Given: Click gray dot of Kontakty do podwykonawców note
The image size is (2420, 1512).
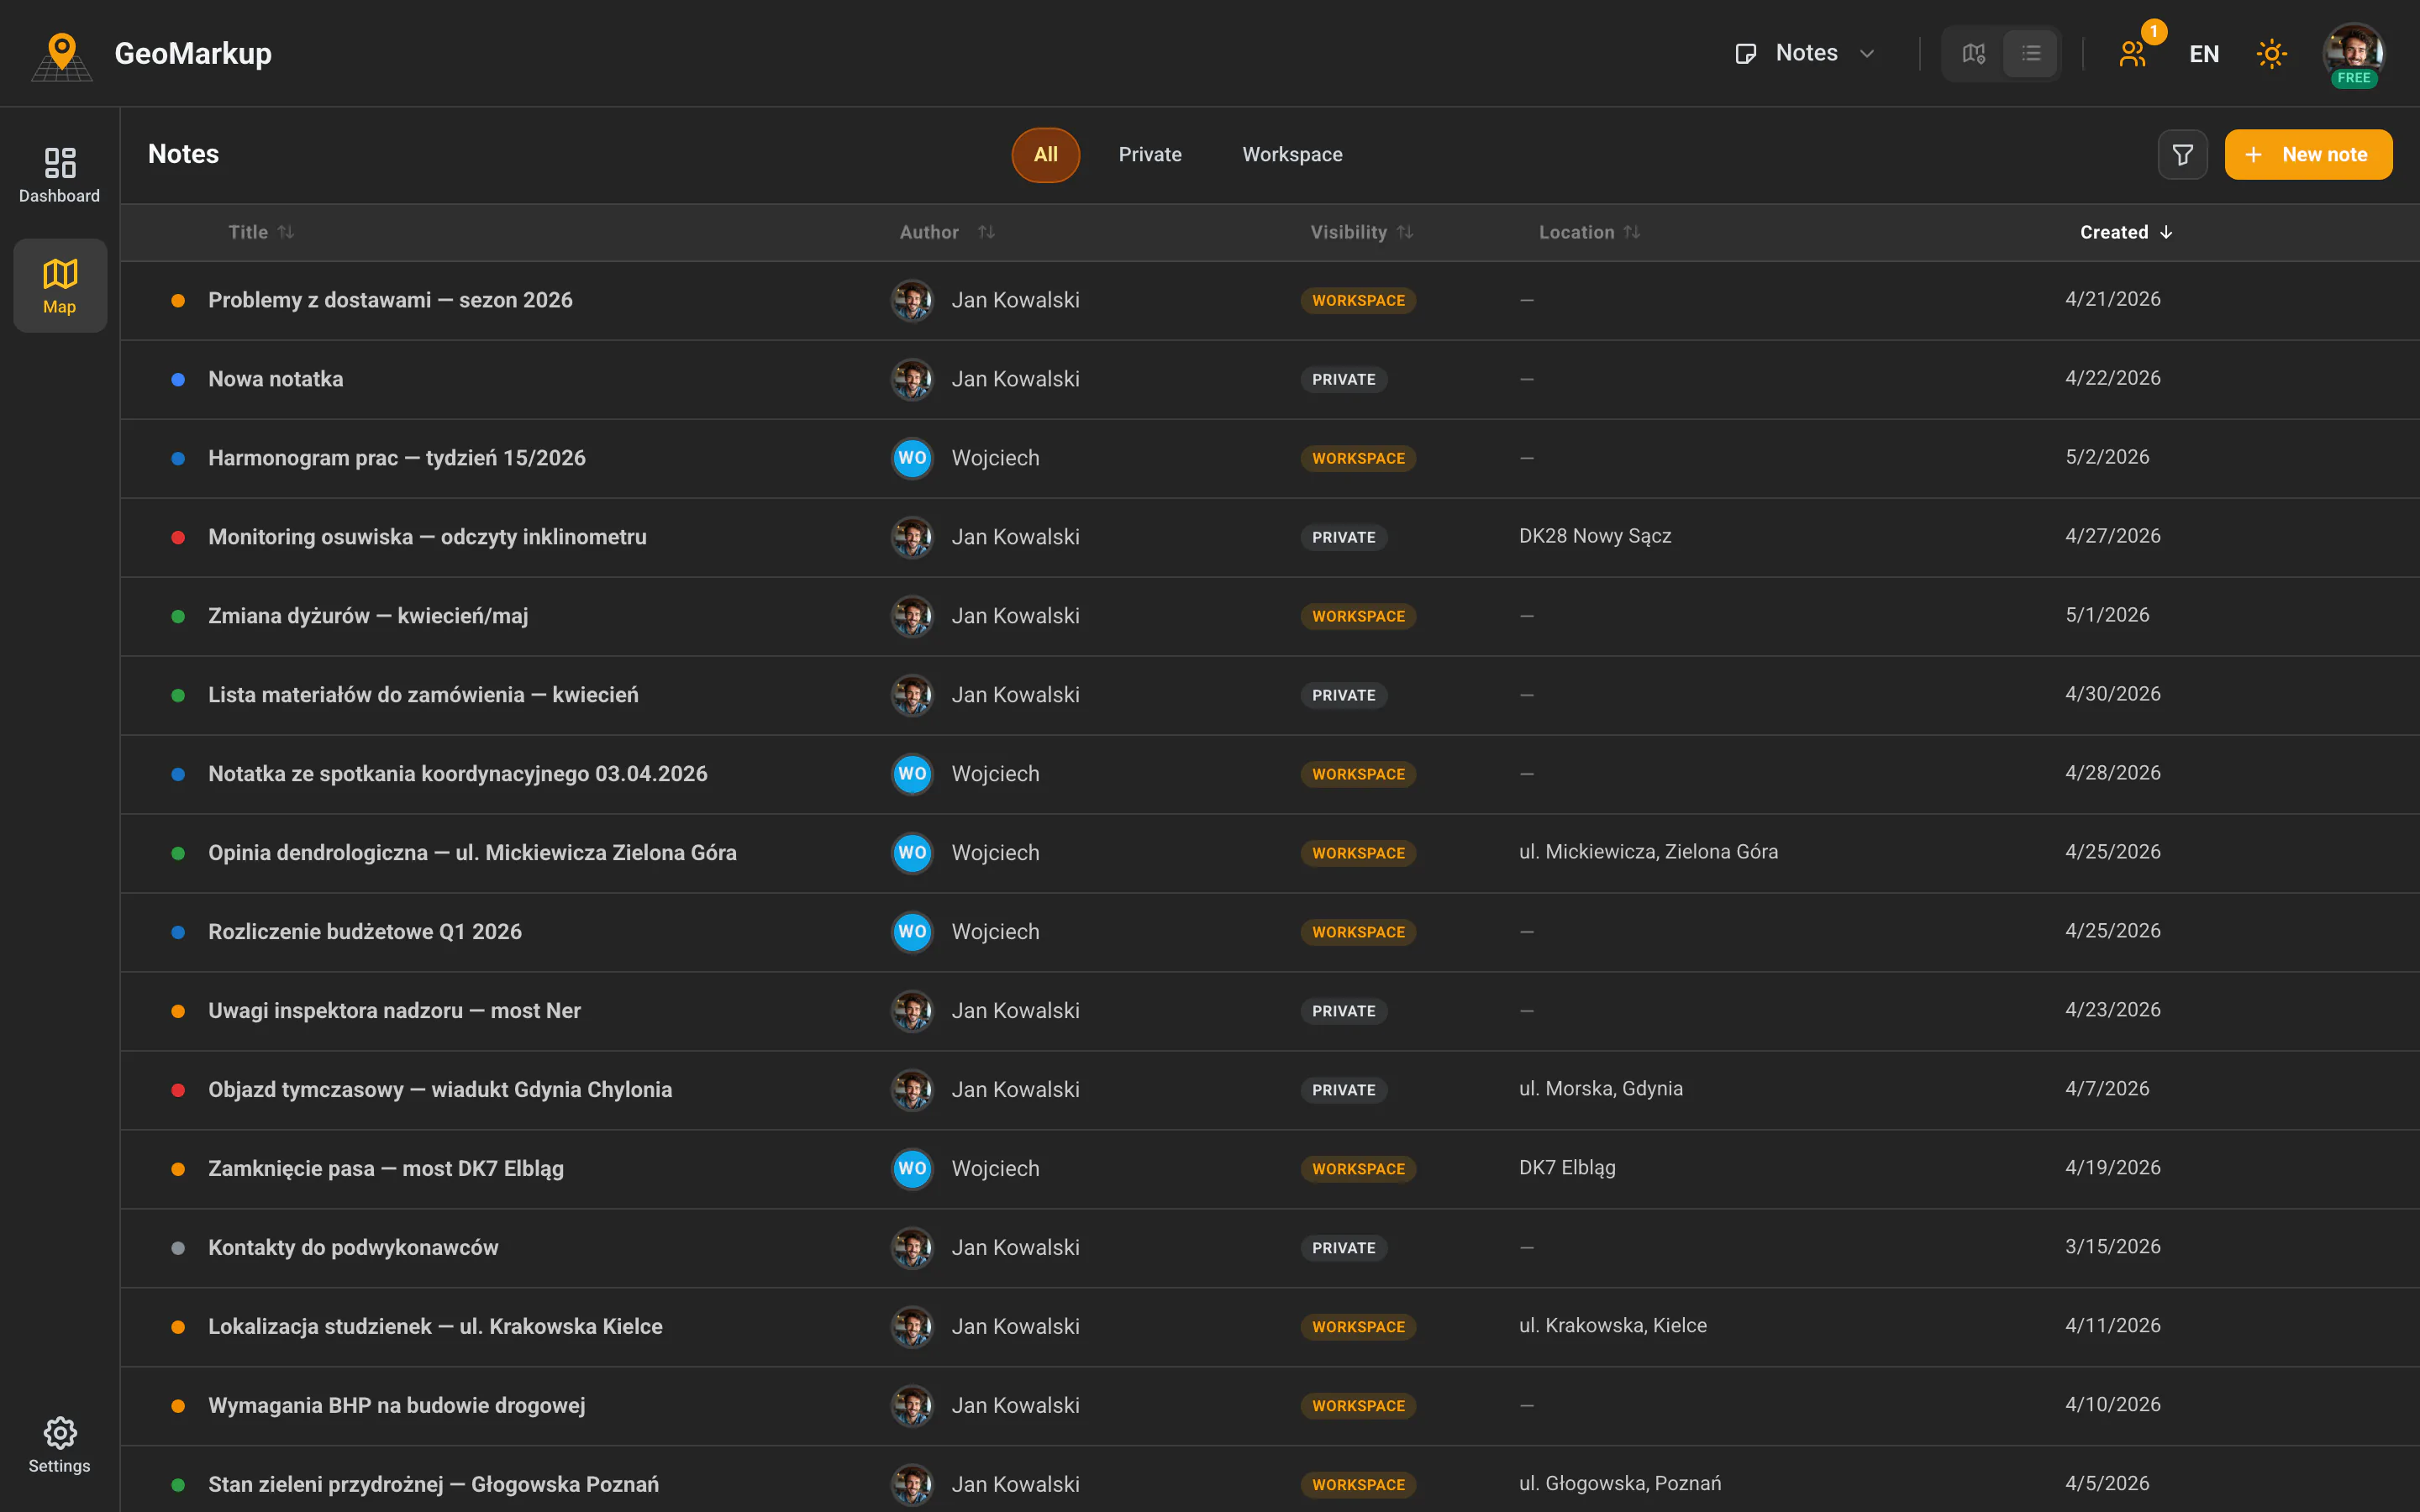Looking at the screenshot, I should pos(178,1248).
